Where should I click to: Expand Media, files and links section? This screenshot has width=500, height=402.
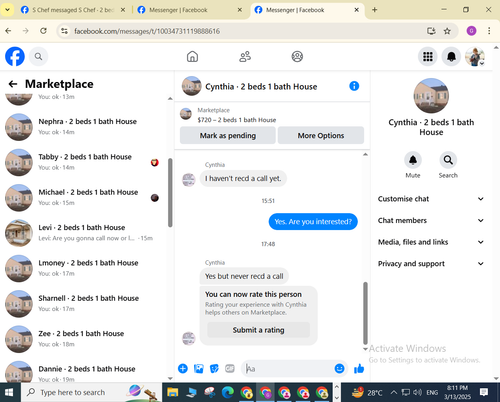[x=431, y=242]
